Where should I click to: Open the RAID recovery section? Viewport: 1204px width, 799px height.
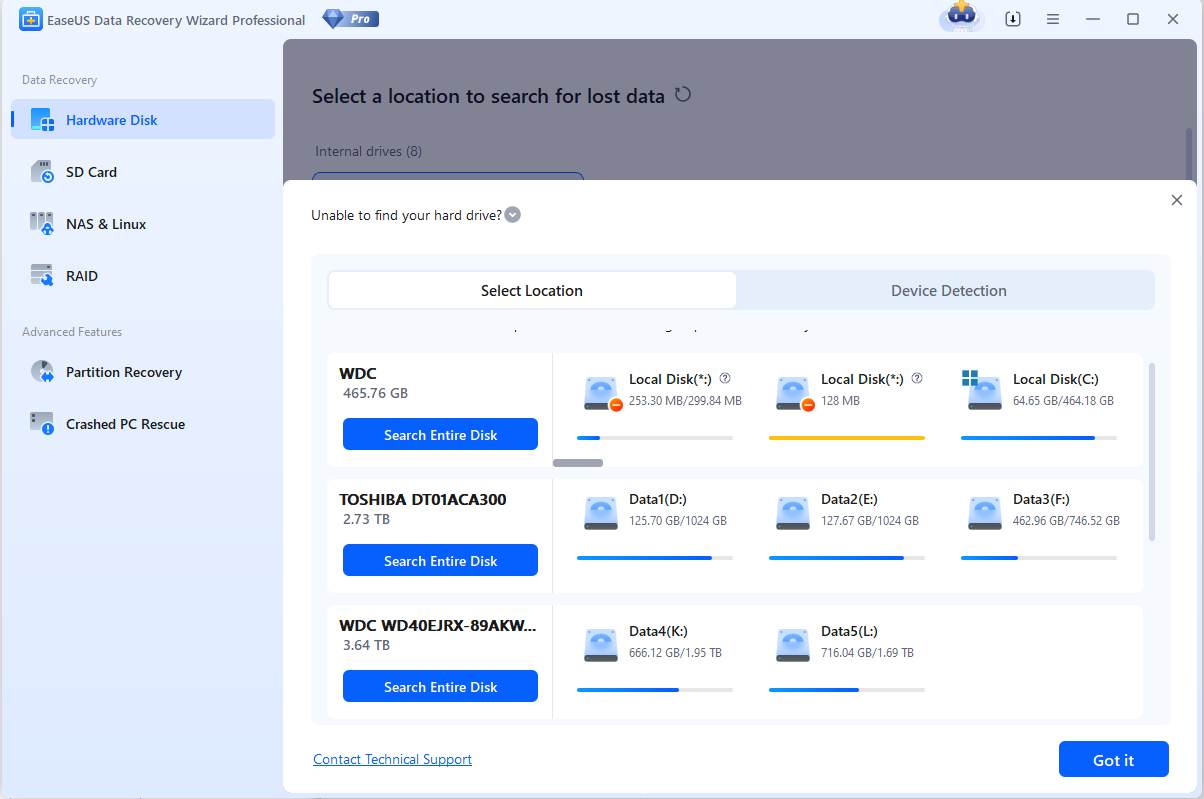coord(81,276)
